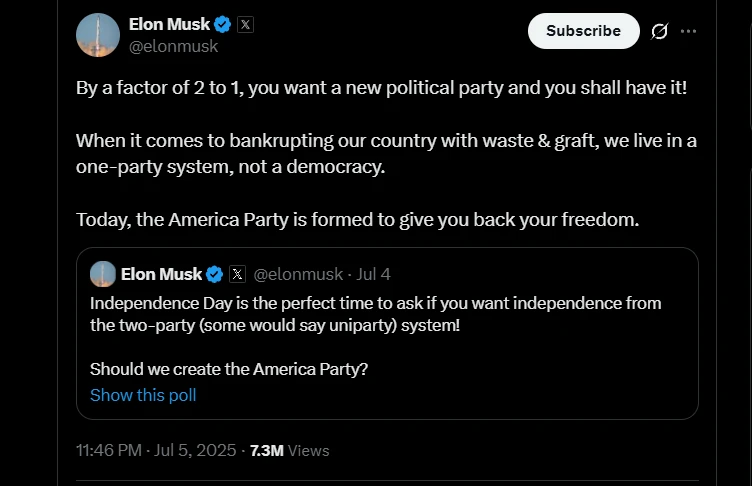Click the 'Should we create the America Party?' line
Screen dimensions: 752x486
point(229,369)
